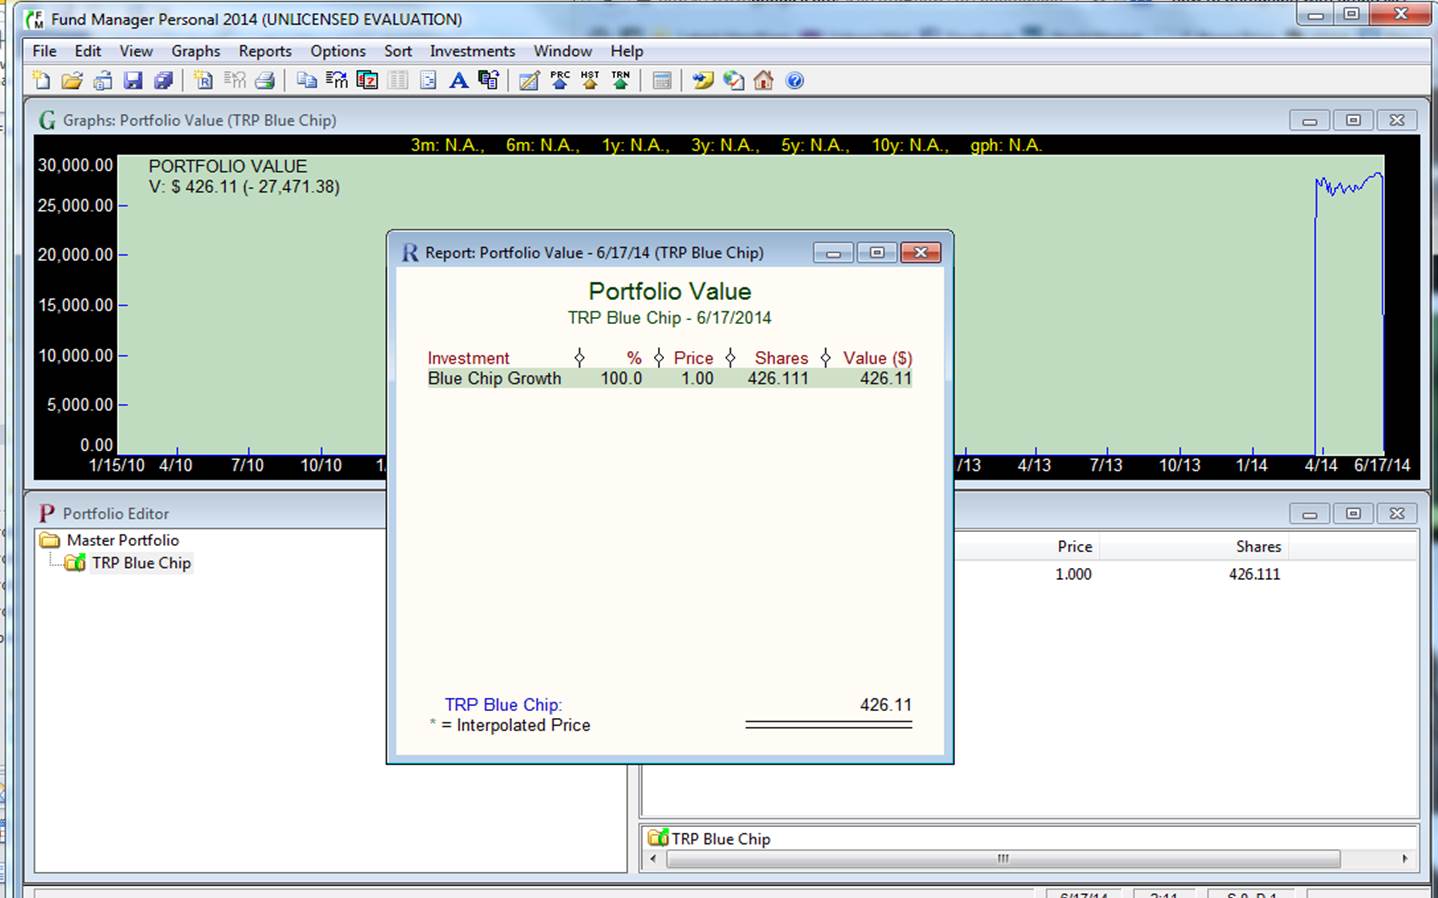Screen dimensions: 1438x898
Task: Click the globe internet toolbar icon
Action: [733, 81]
